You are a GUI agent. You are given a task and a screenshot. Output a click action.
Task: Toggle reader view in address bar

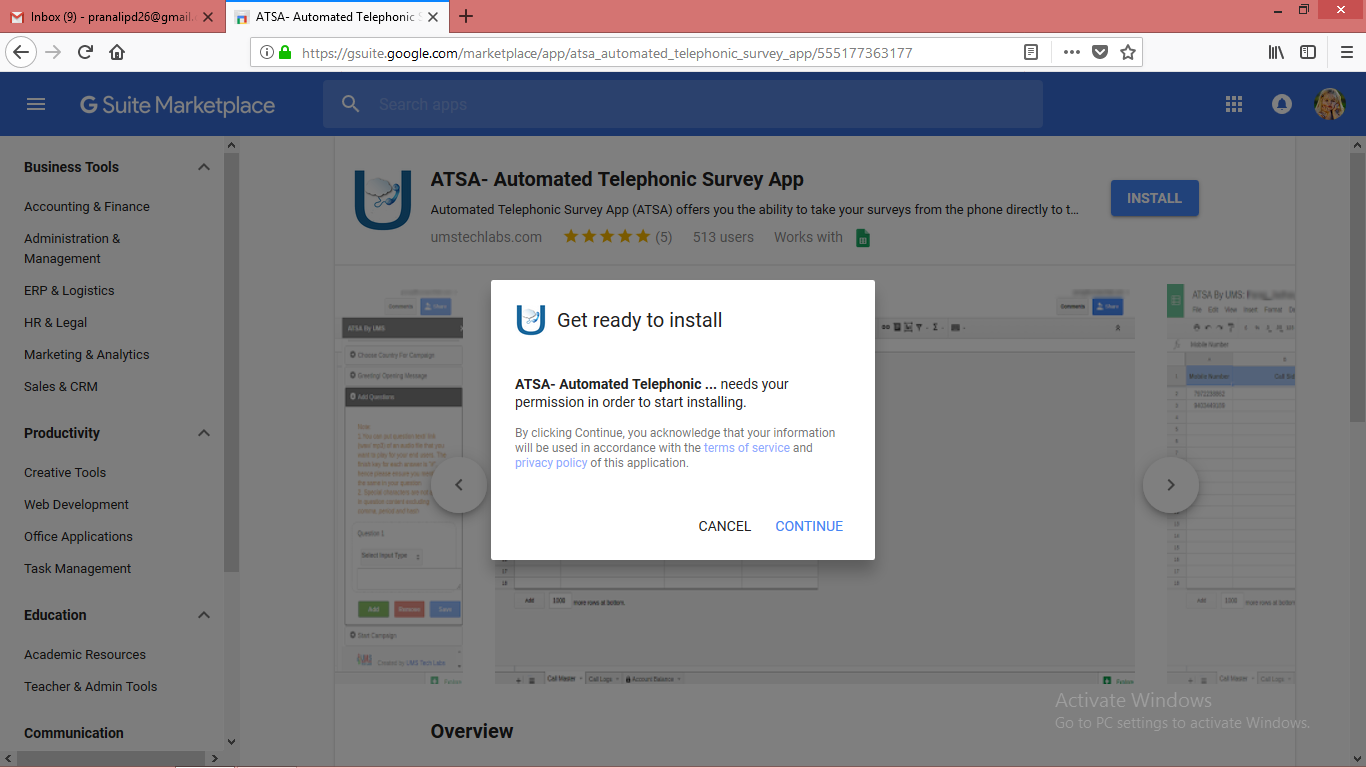pyautogui.click(x=1031, y=52)
